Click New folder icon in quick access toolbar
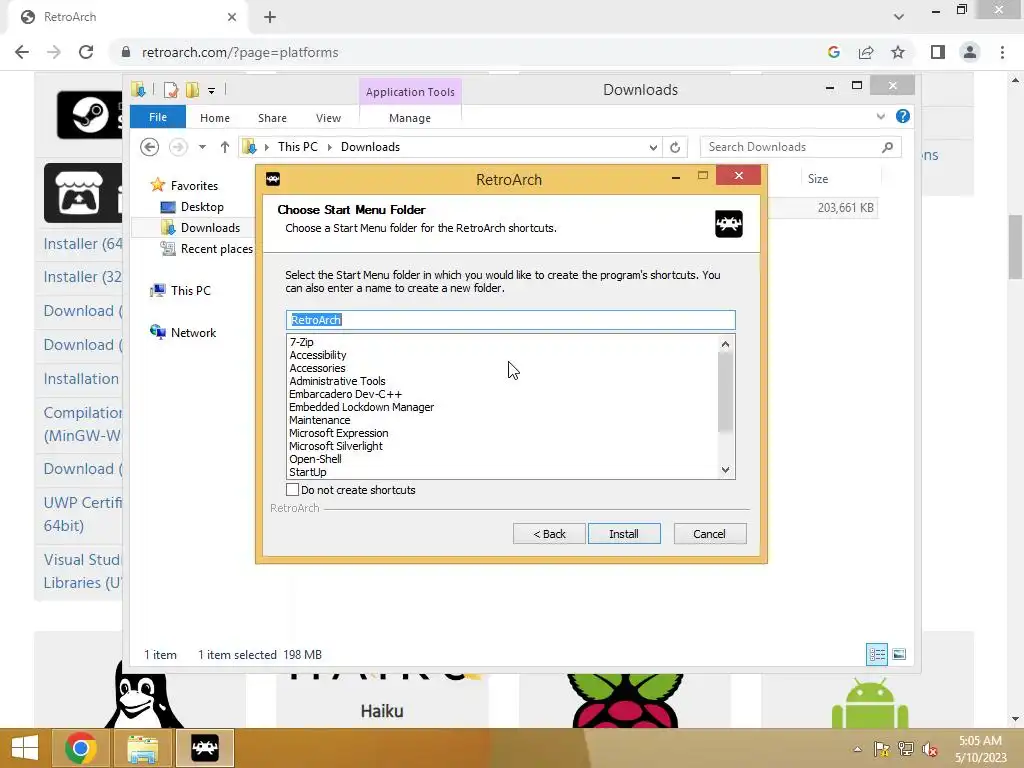This screenshot has width=1024, height=768. point(193,90)
